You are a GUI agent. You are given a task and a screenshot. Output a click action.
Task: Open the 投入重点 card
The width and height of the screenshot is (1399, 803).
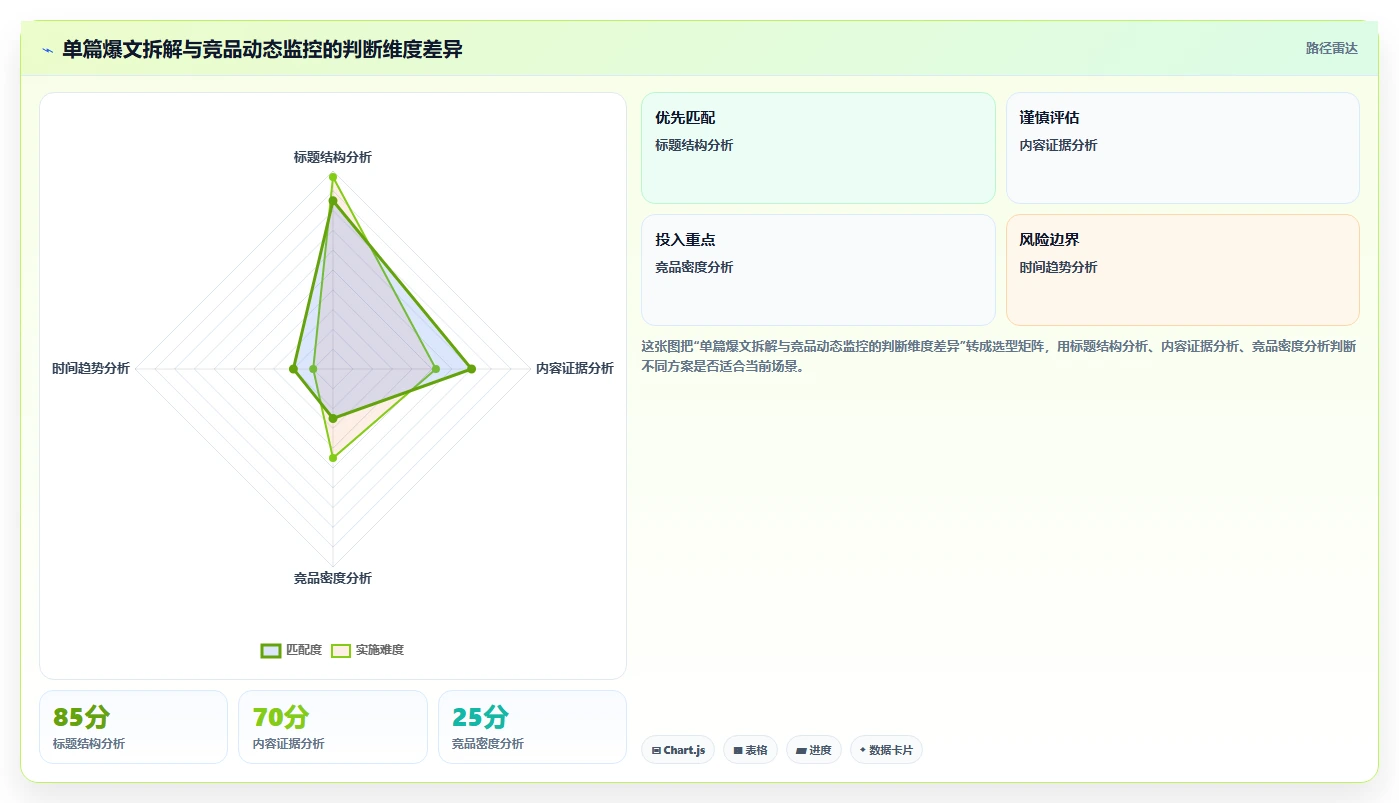point(818,270)
